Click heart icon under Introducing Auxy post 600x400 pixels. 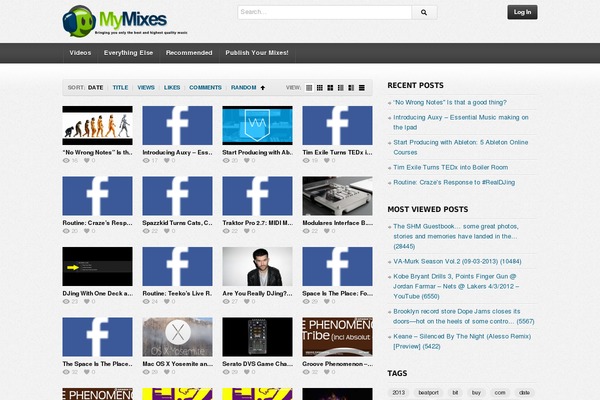coord(167,161)
